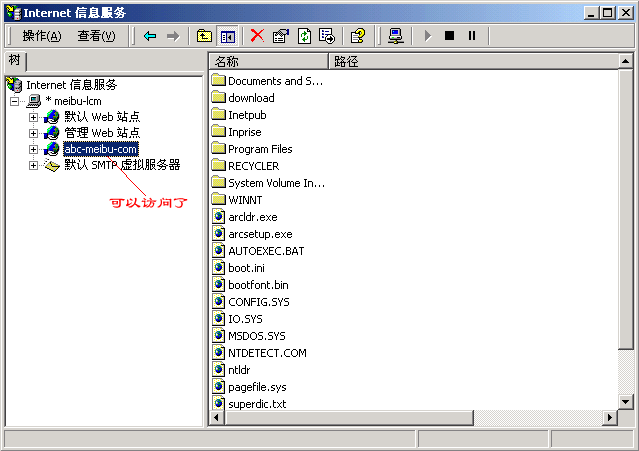The width and height of the screenshot is (639, 451).
Task: Collapse the meibu-lcm server node
Action: (x=15, y=101)
